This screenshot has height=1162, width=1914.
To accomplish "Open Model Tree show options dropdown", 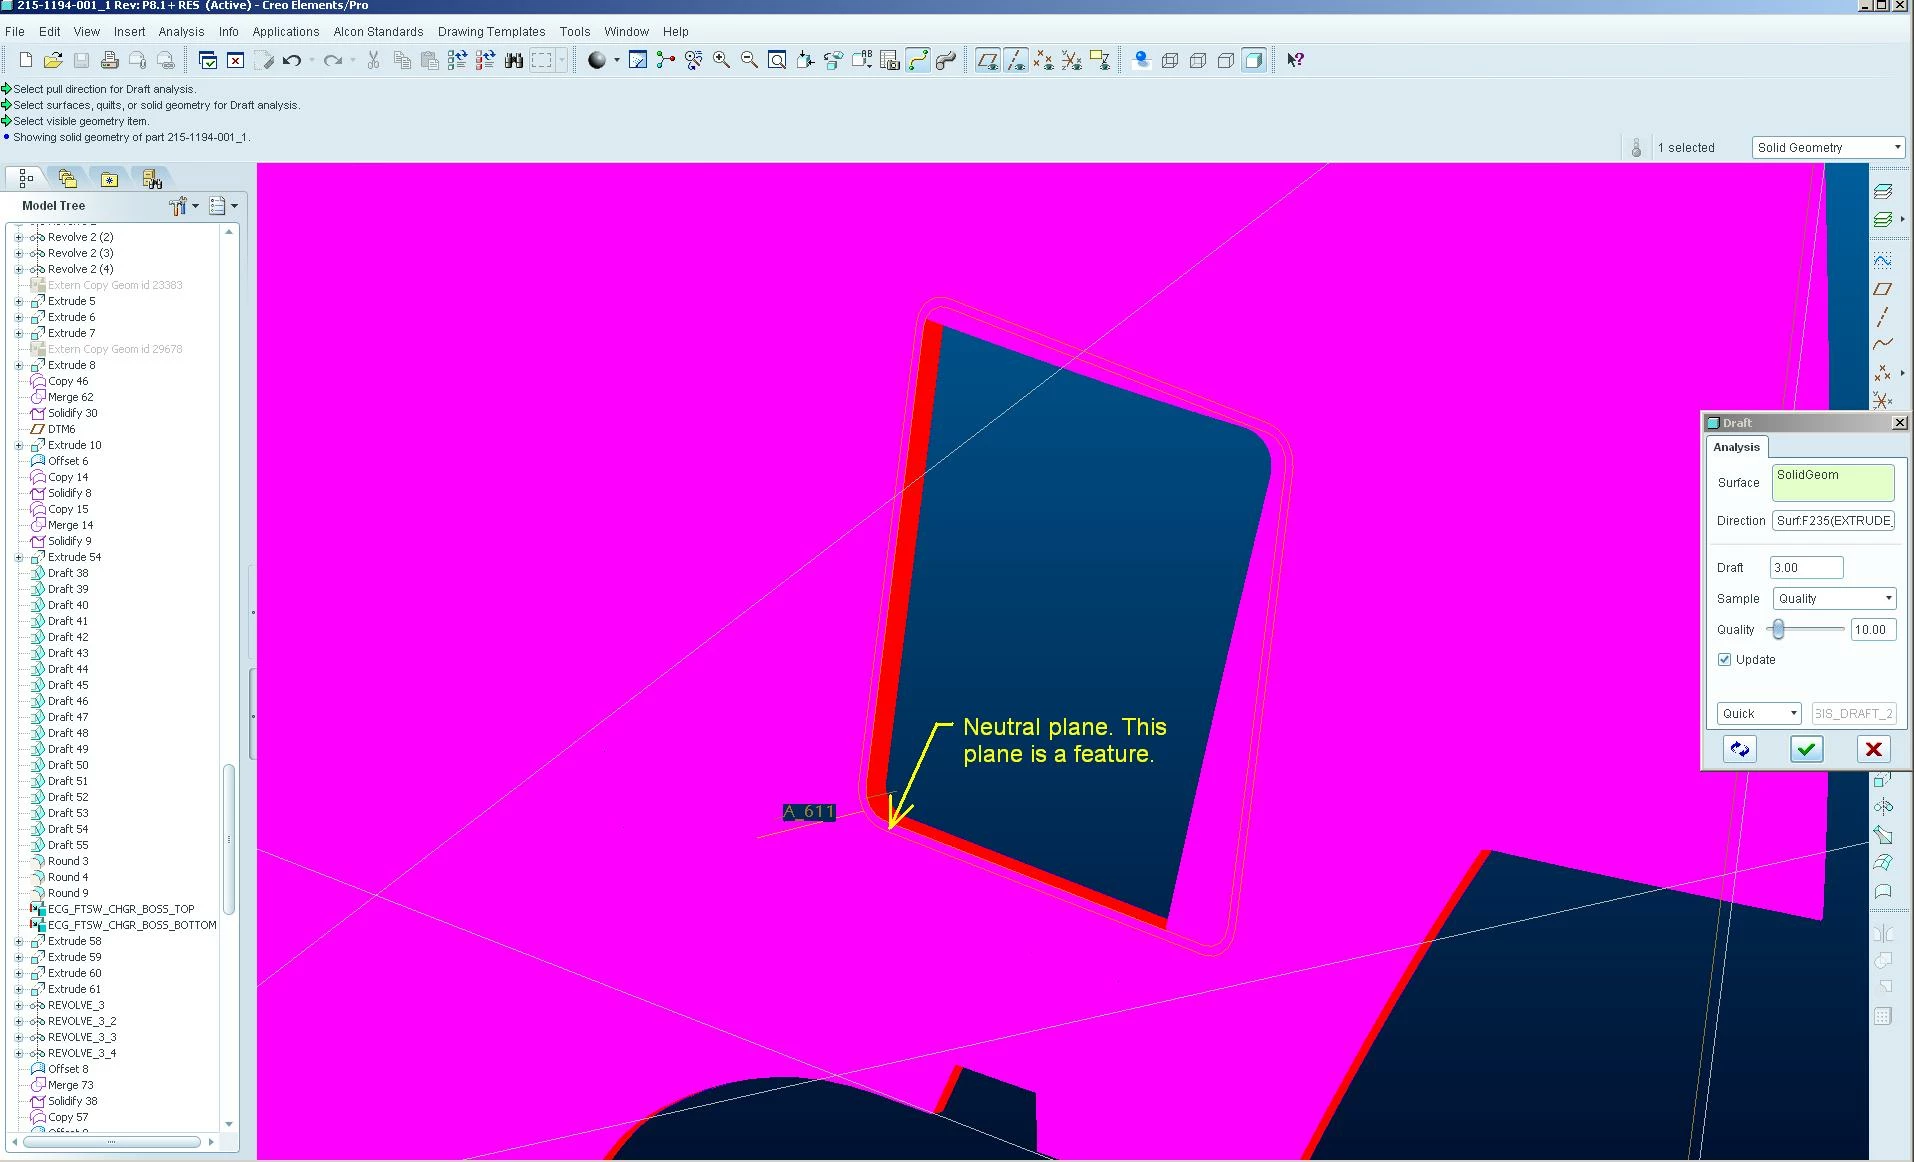I will point(224,206).
